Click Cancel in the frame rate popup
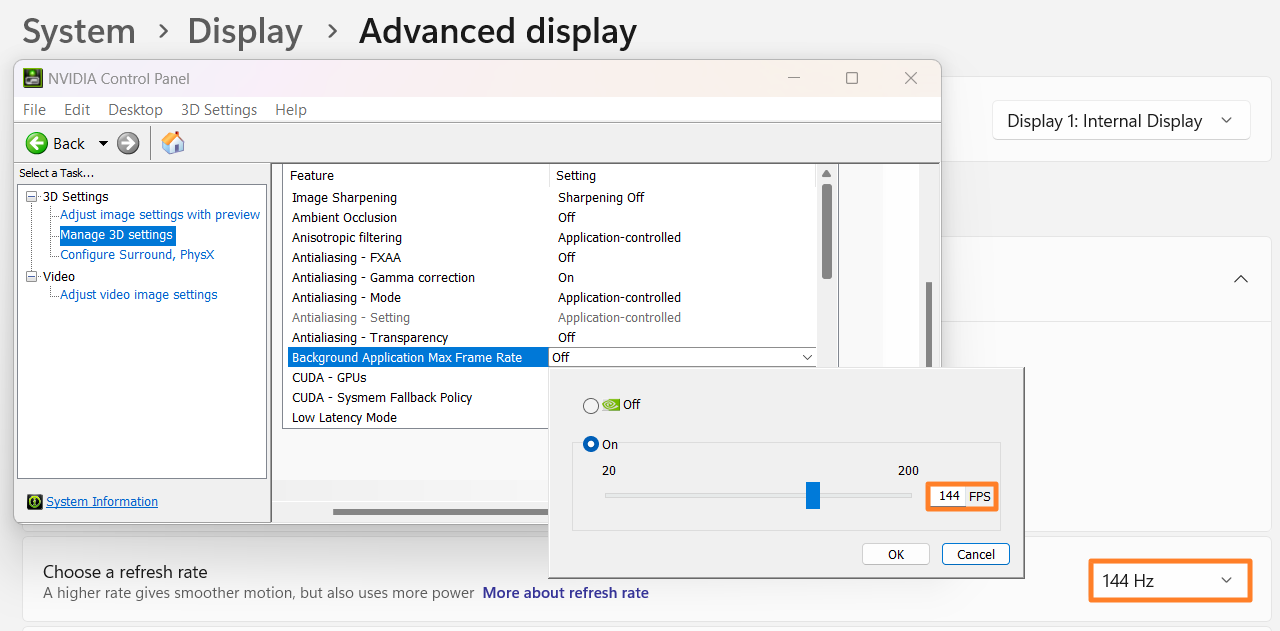Viewport: 1280px width, 631px height. [976, 554]
